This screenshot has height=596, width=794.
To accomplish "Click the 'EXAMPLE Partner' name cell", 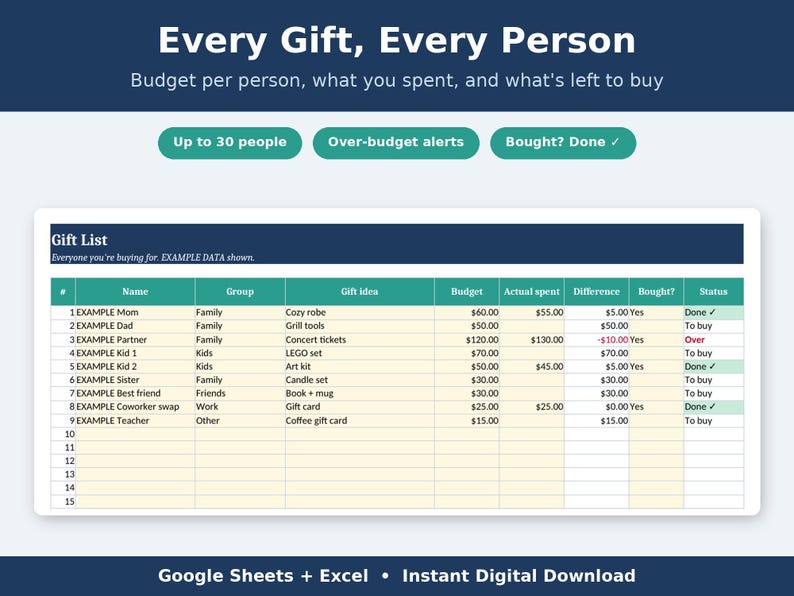I will pyautogui.click(x=135, y=340).
